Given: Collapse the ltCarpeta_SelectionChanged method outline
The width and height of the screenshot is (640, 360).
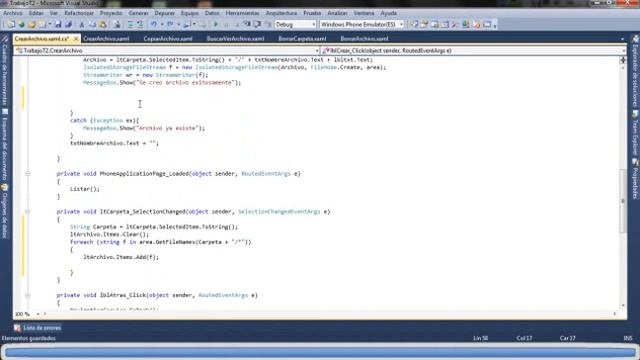Looking at the screenshot, I should (28, 212).
